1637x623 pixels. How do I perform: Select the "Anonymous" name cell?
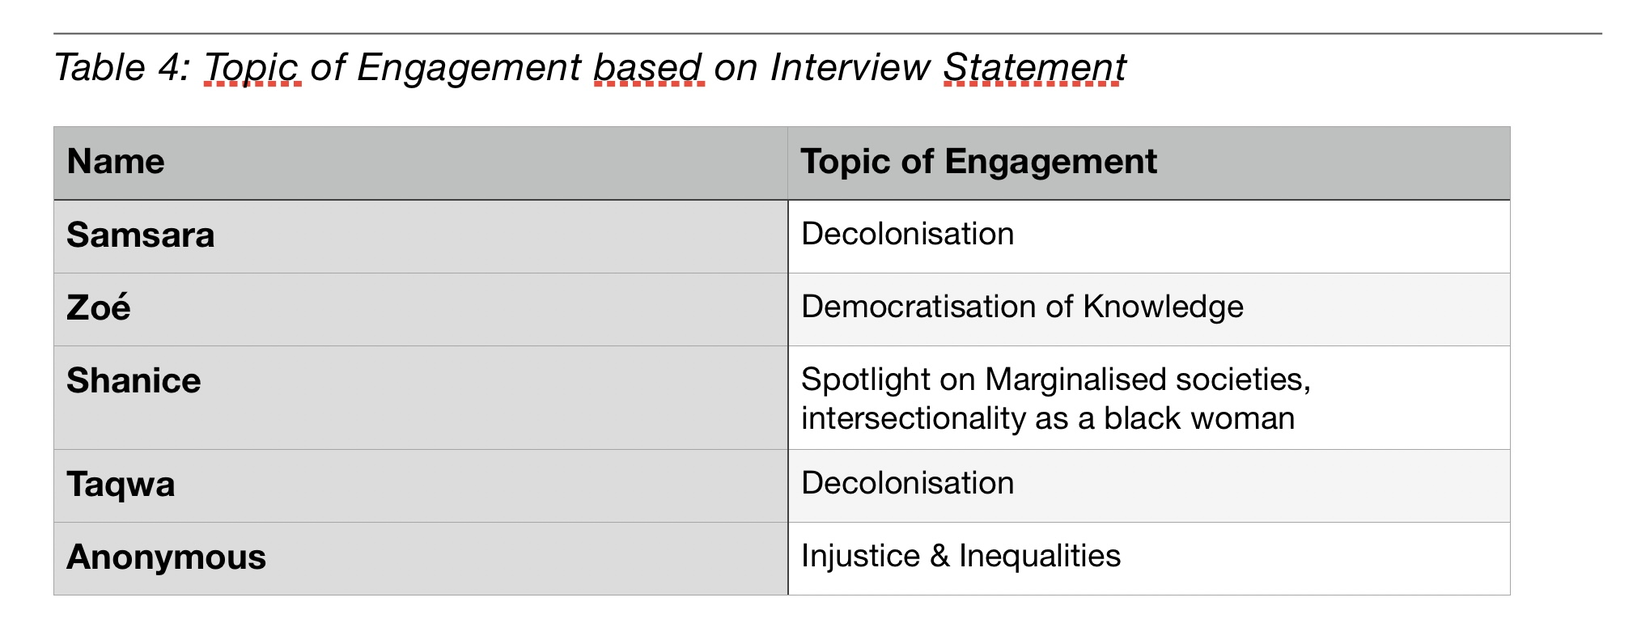coord(166,558)
